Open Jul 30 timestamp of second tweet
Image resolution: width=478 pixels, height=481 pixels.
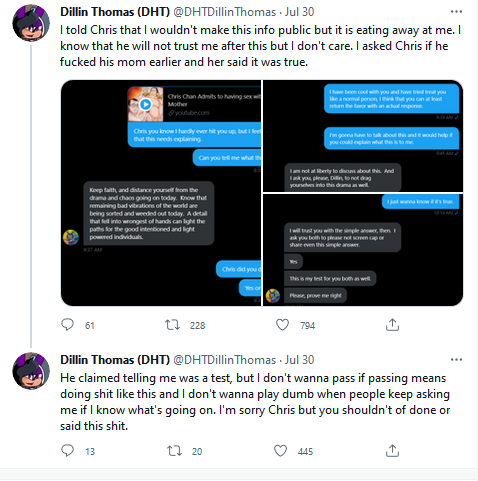click(x=299, y=360)
